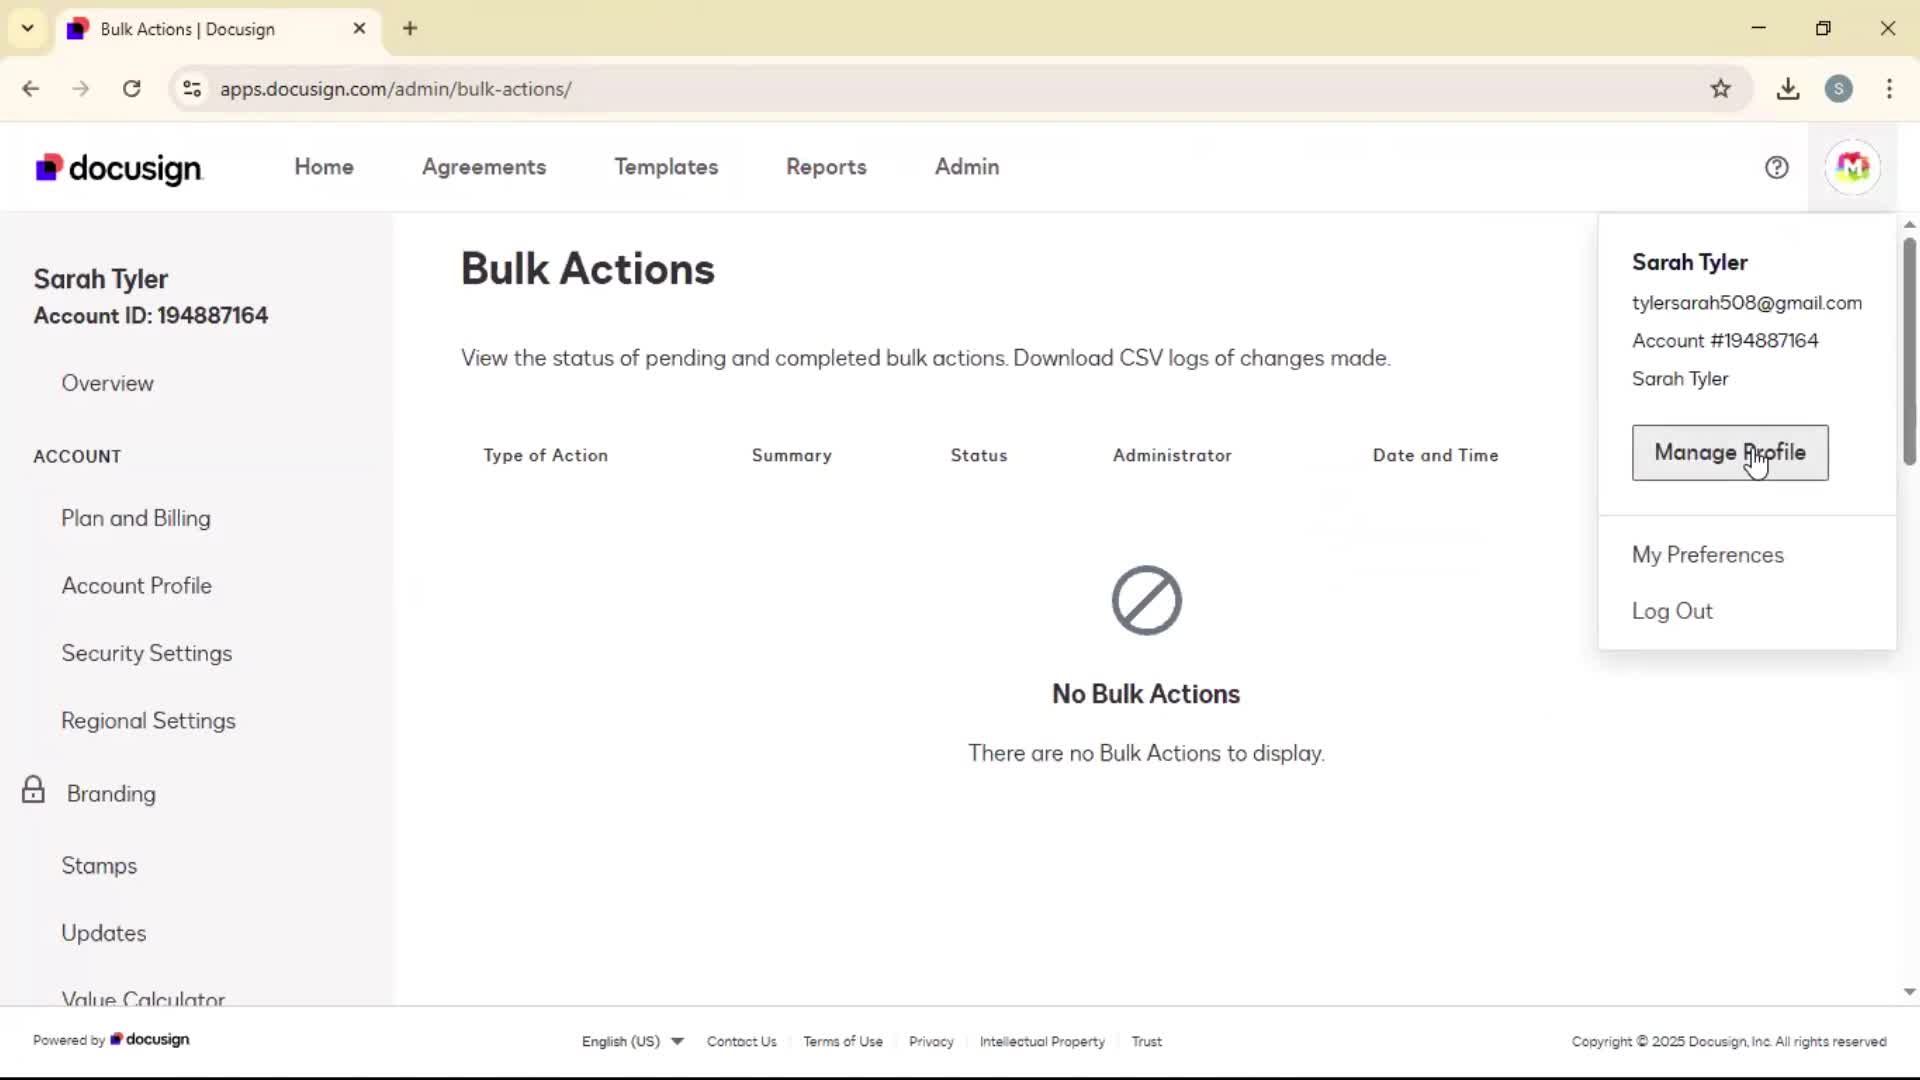Click the Docusign logo in header

[119, 168]
